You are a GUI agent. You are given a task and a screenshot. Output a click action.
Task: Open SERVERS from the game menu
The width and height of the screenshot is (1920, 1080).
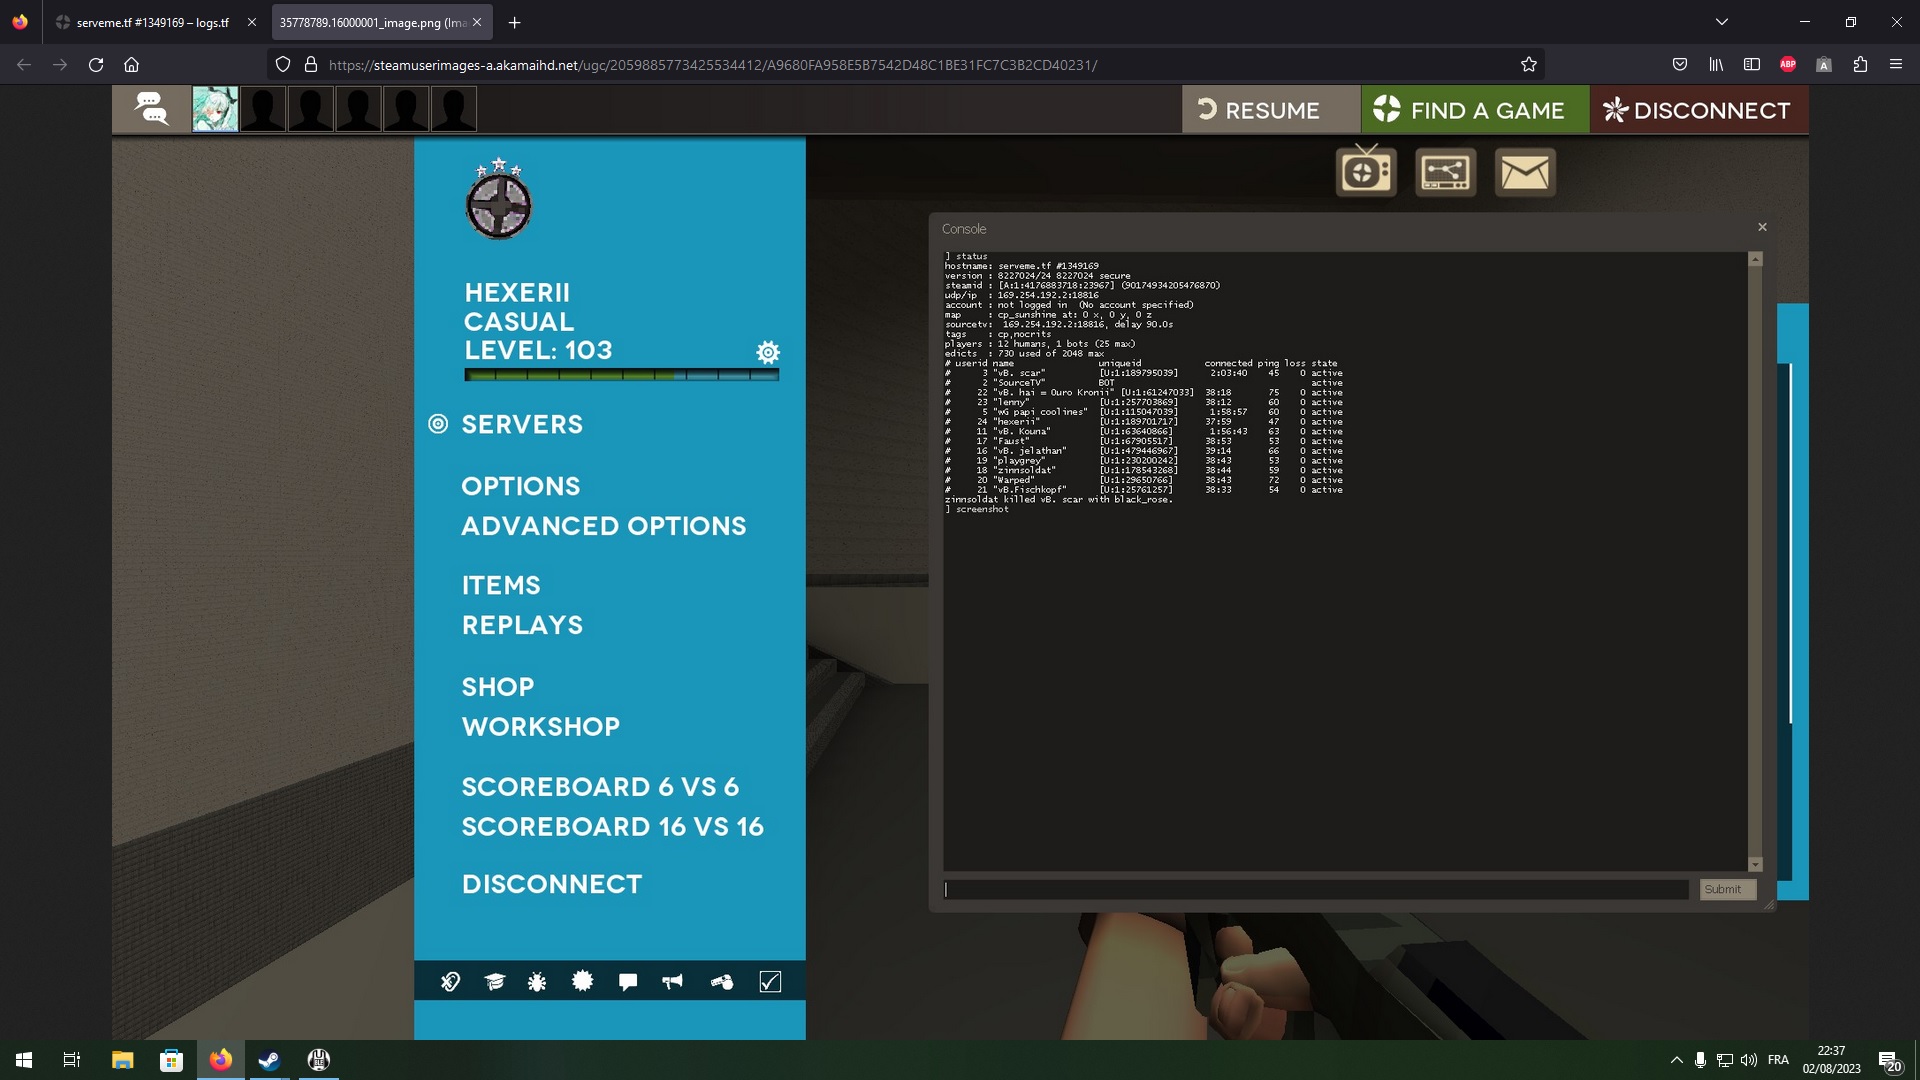point(522,424)
